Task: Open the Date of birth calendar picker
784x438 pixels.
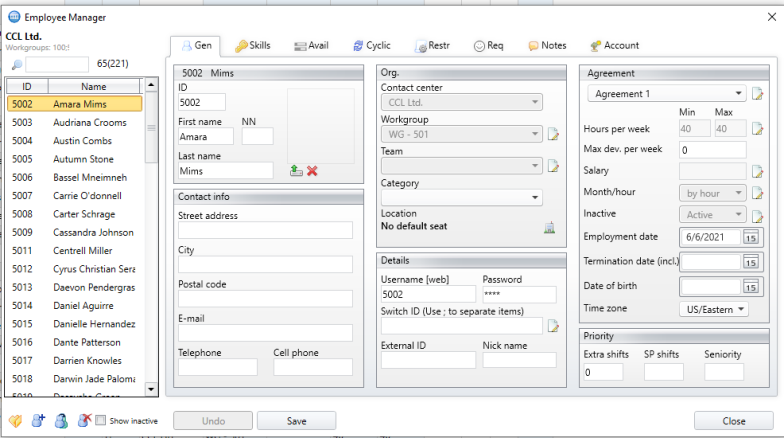Action: point(750,287)
